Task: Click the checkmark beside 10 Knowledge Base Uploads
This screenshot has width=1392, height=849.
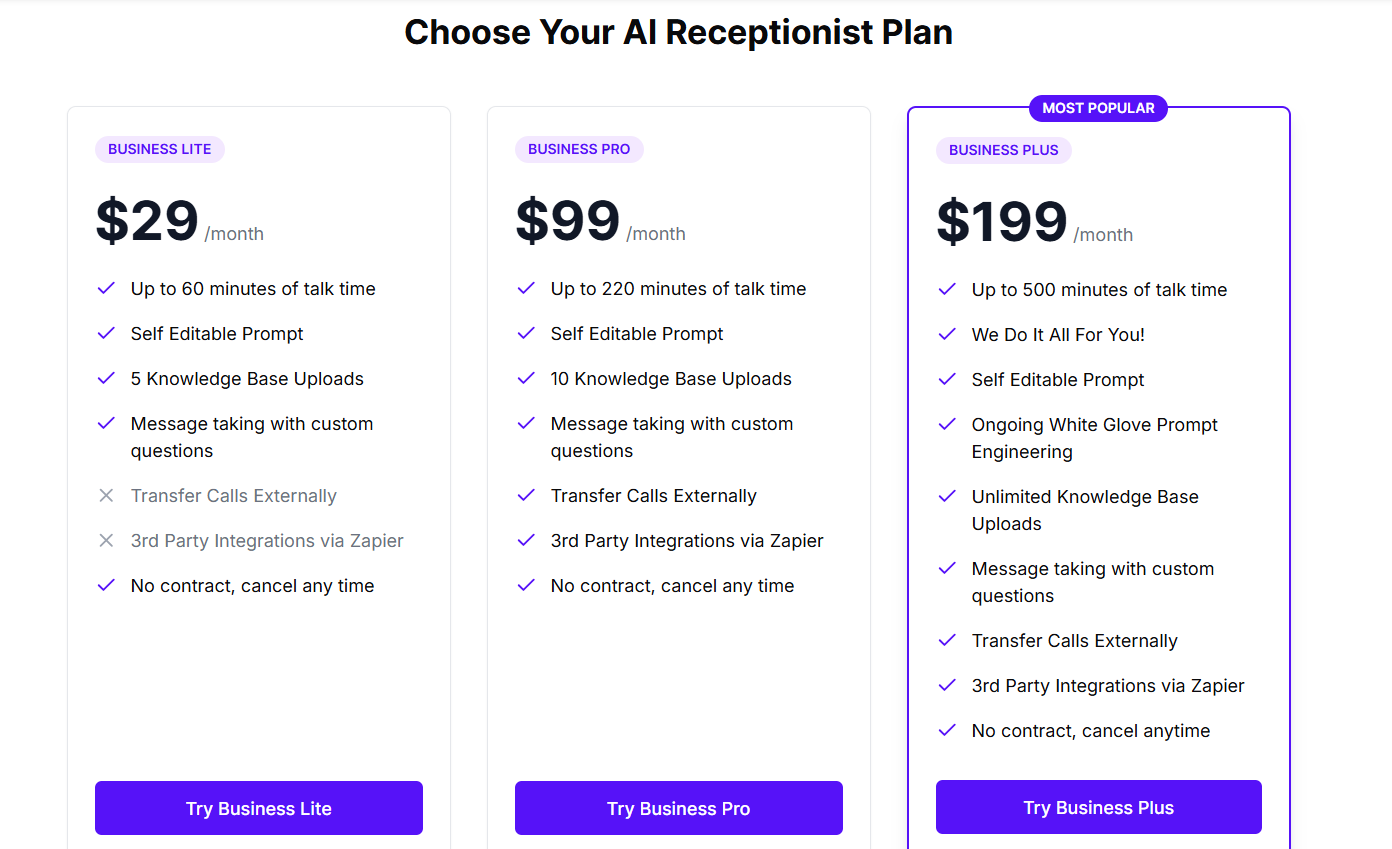Action: tap(526, 378)
